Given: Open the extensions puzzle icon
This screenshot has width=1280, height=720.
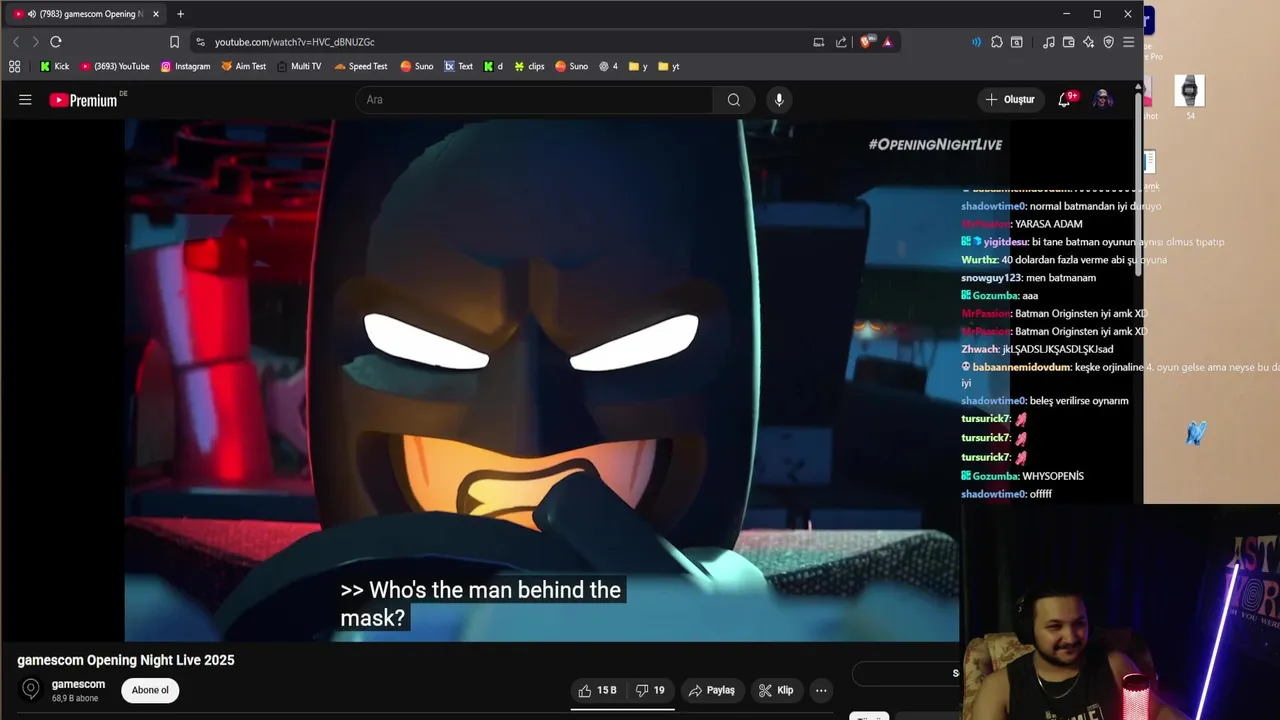Looking at the screenshot, I should pyautogui.click(x=997, y=42).
